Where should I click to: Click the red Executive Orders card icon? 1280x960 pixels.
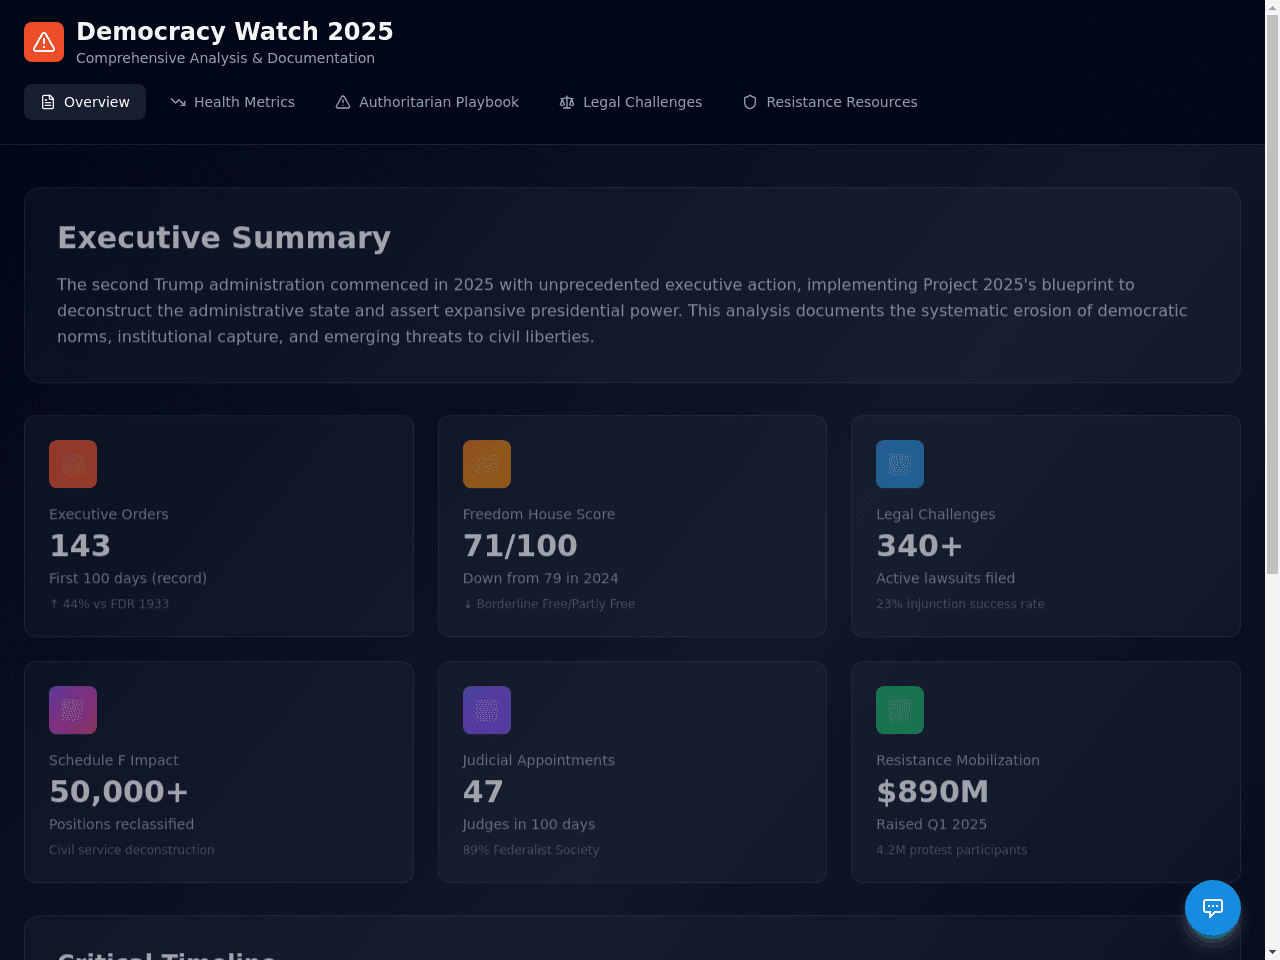tap(73, 464)
